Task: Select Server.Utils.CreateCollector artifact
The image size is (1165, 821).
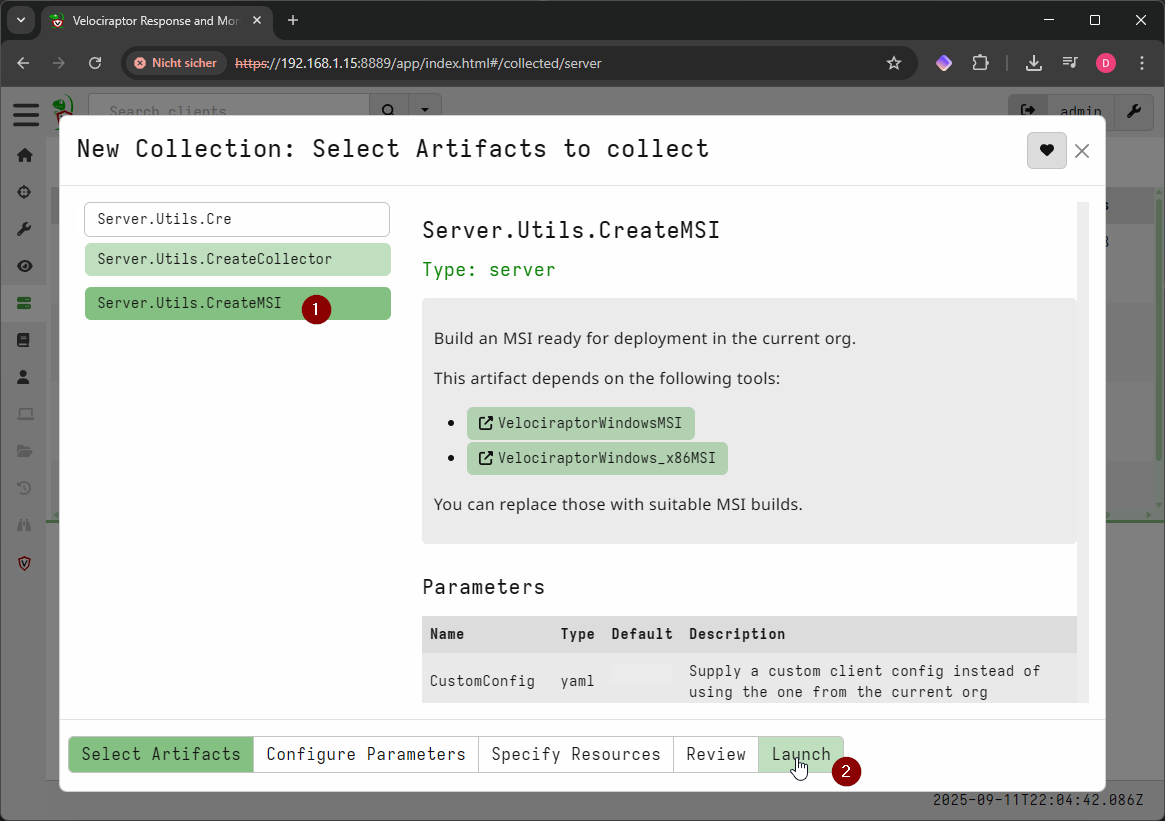Action: (238, 259)
